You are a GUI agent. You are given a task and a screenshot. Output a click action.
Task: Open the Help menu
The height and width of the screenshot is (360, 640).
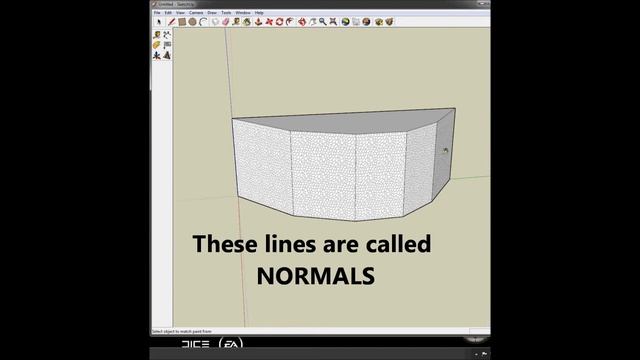pos(259,13)
